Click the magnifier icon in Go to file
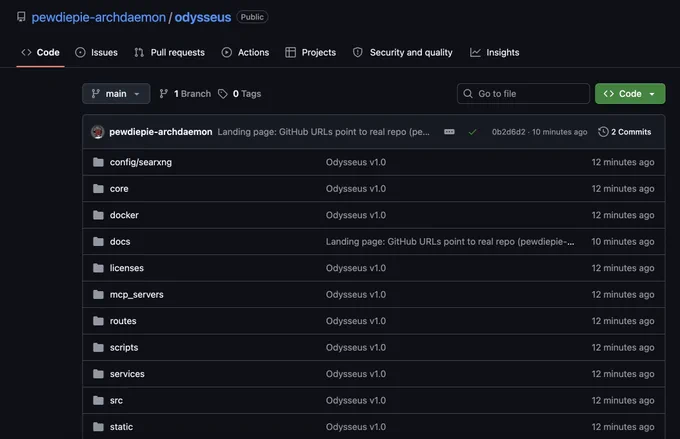Image resolution: width=680 pixels, height=439 pixels. pos(468,94)
